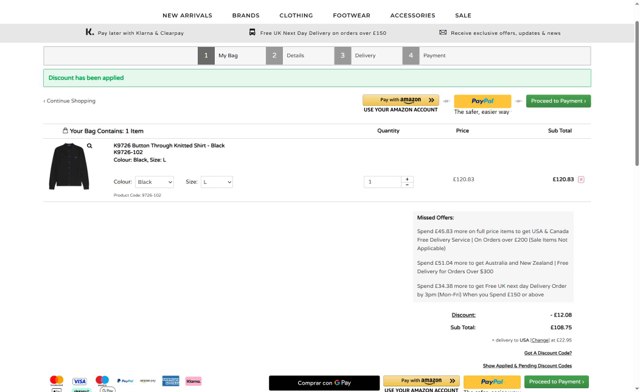Click 'Discount has been applied' message
640x392 pixels.
pos(86,78)
